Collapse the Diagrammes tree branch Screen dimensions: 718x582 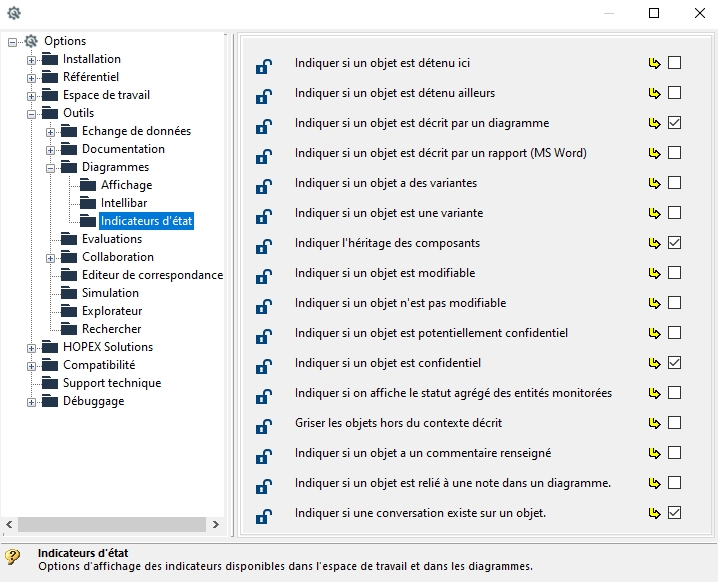coord(51,167)
